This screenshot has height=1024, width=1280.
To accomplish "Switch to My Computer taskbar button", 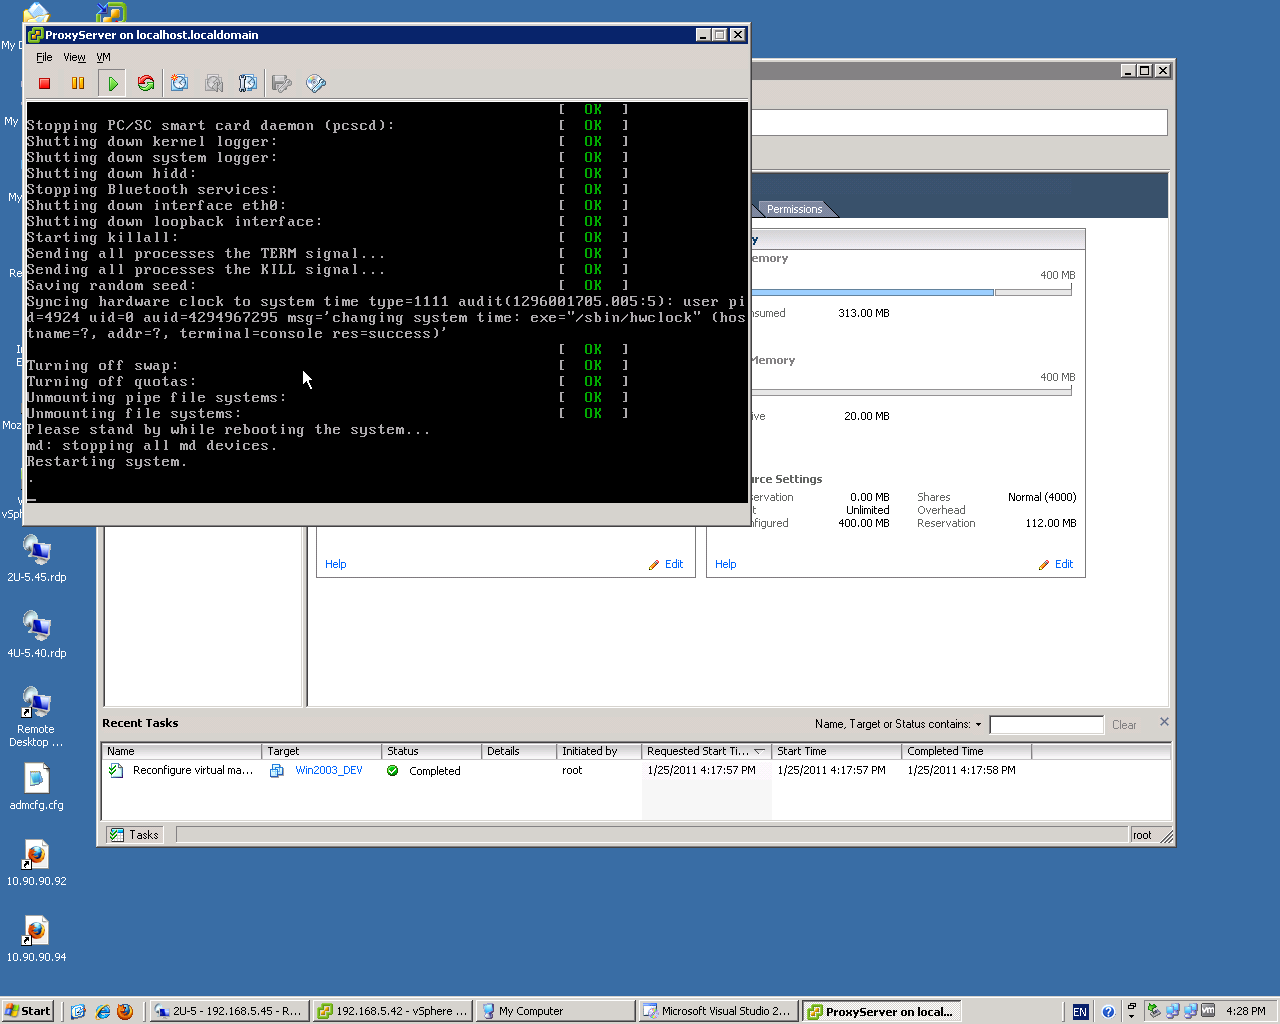I will coord(555,1011).
